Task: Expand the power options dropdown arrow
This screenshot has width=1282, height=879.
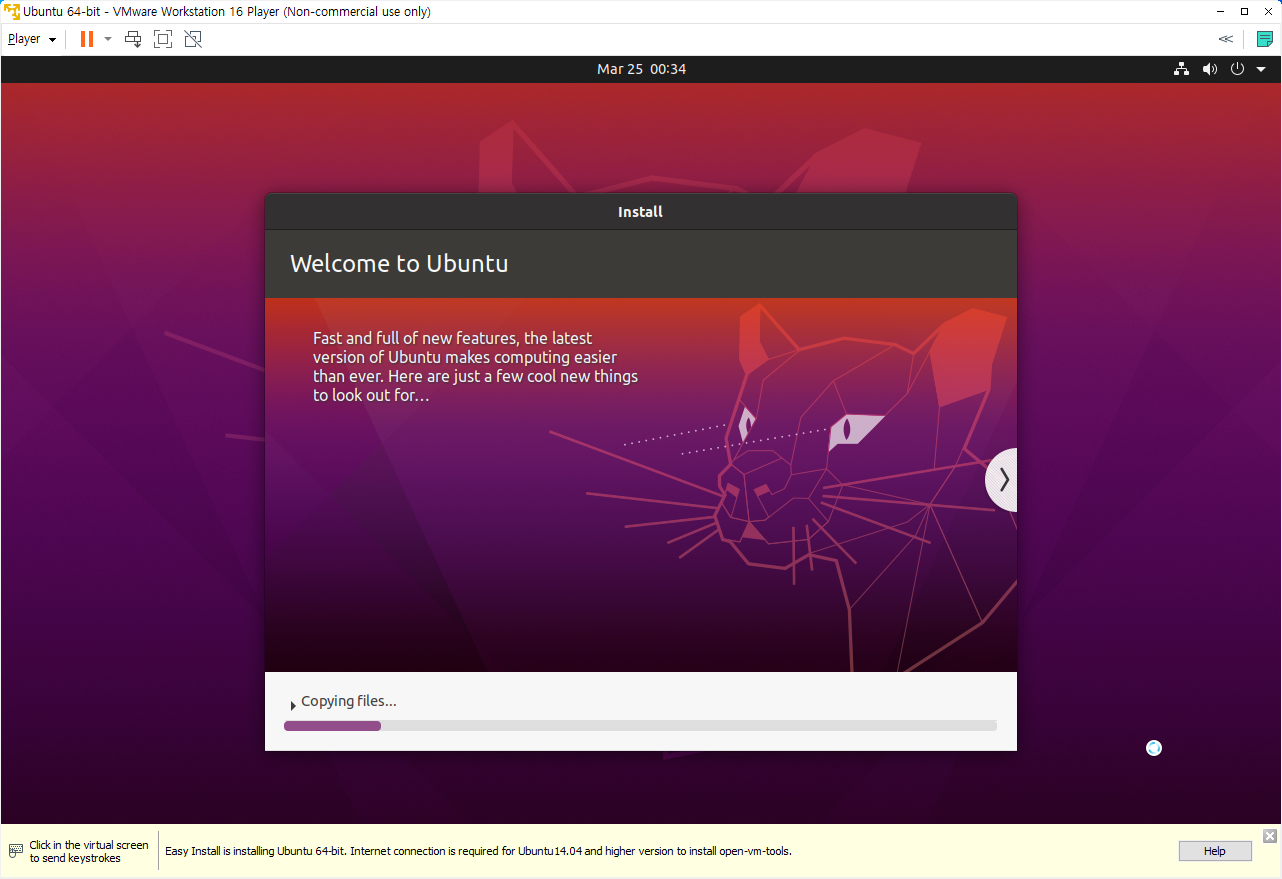Action: click(x=108, y=39)
